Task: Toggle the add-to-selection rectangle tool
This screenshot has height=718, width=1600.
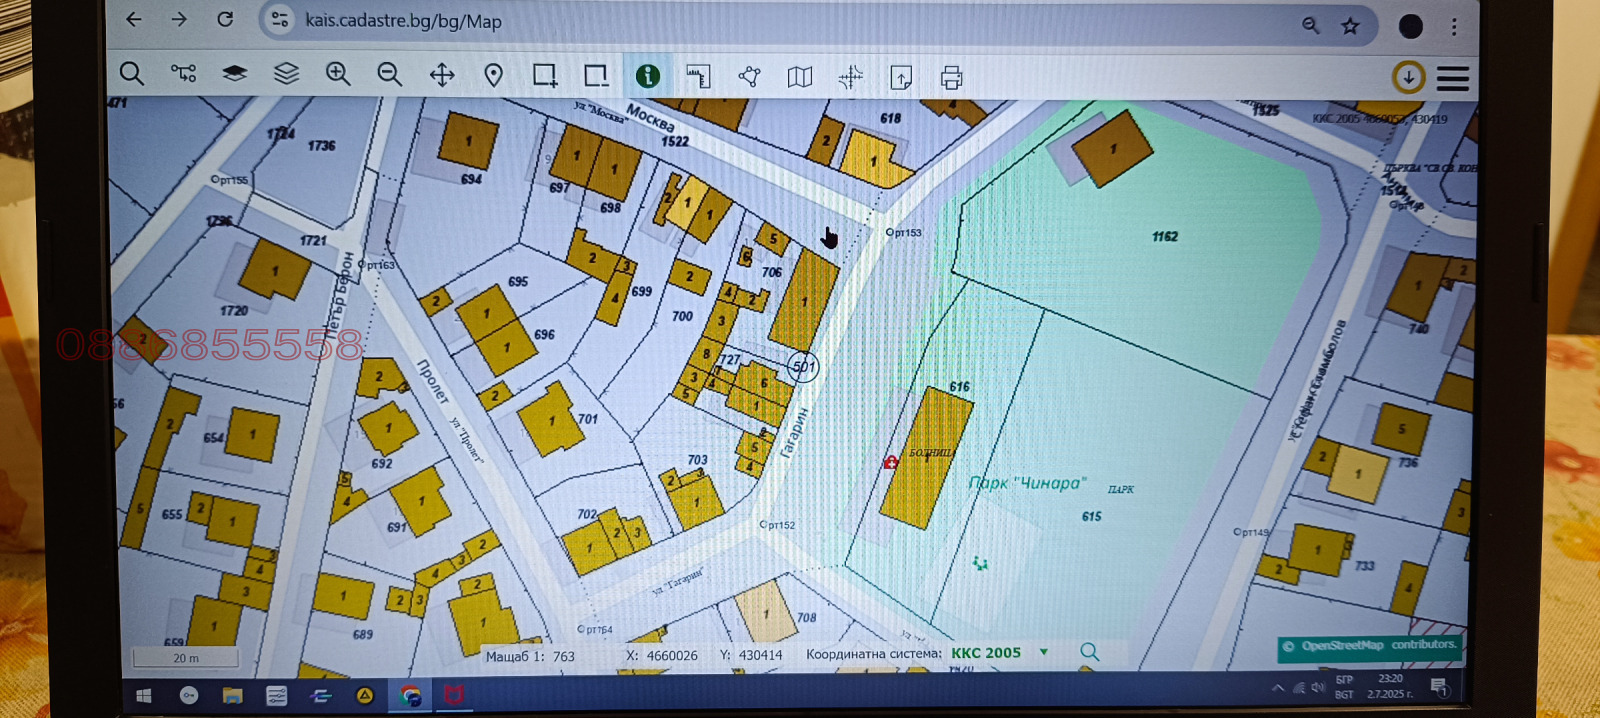Action: click(544, 75)
